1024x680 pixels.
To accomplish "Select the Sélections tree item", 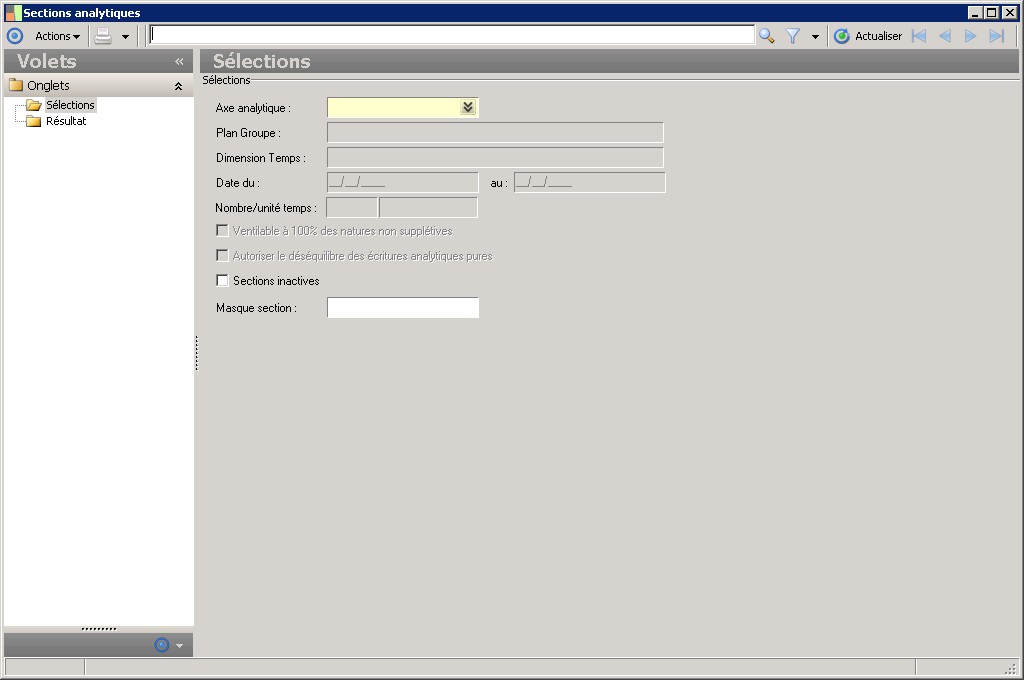I will pos(70,105).
